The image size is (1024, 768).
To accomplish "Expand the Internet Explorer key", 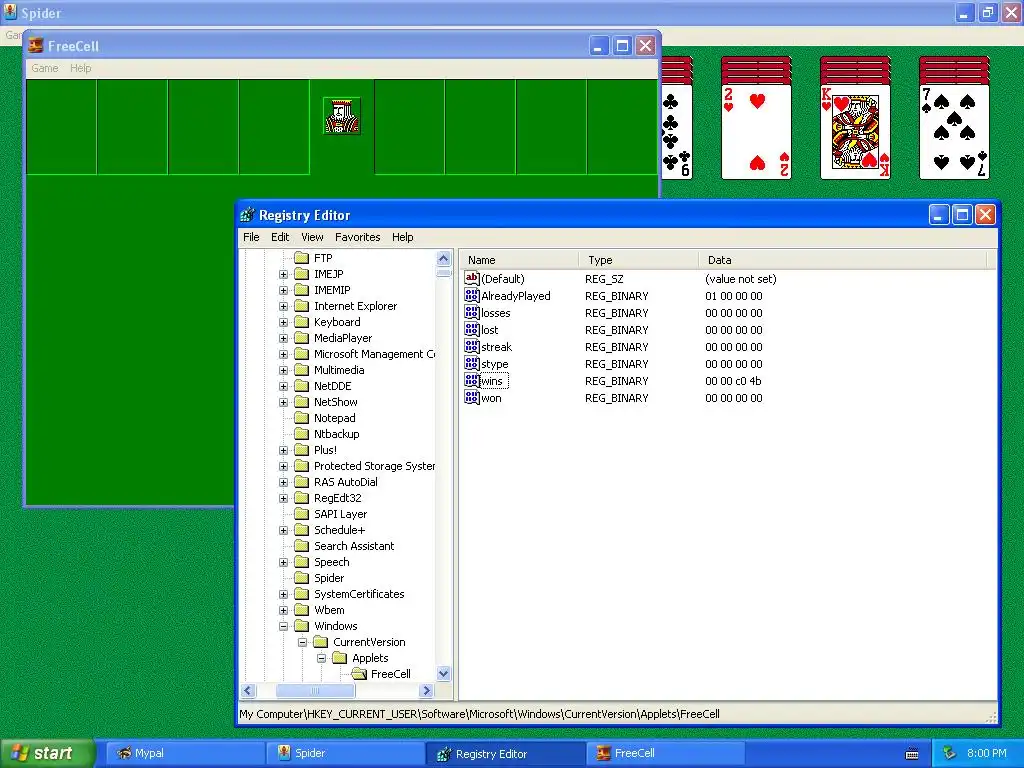I will pos(283,306).
